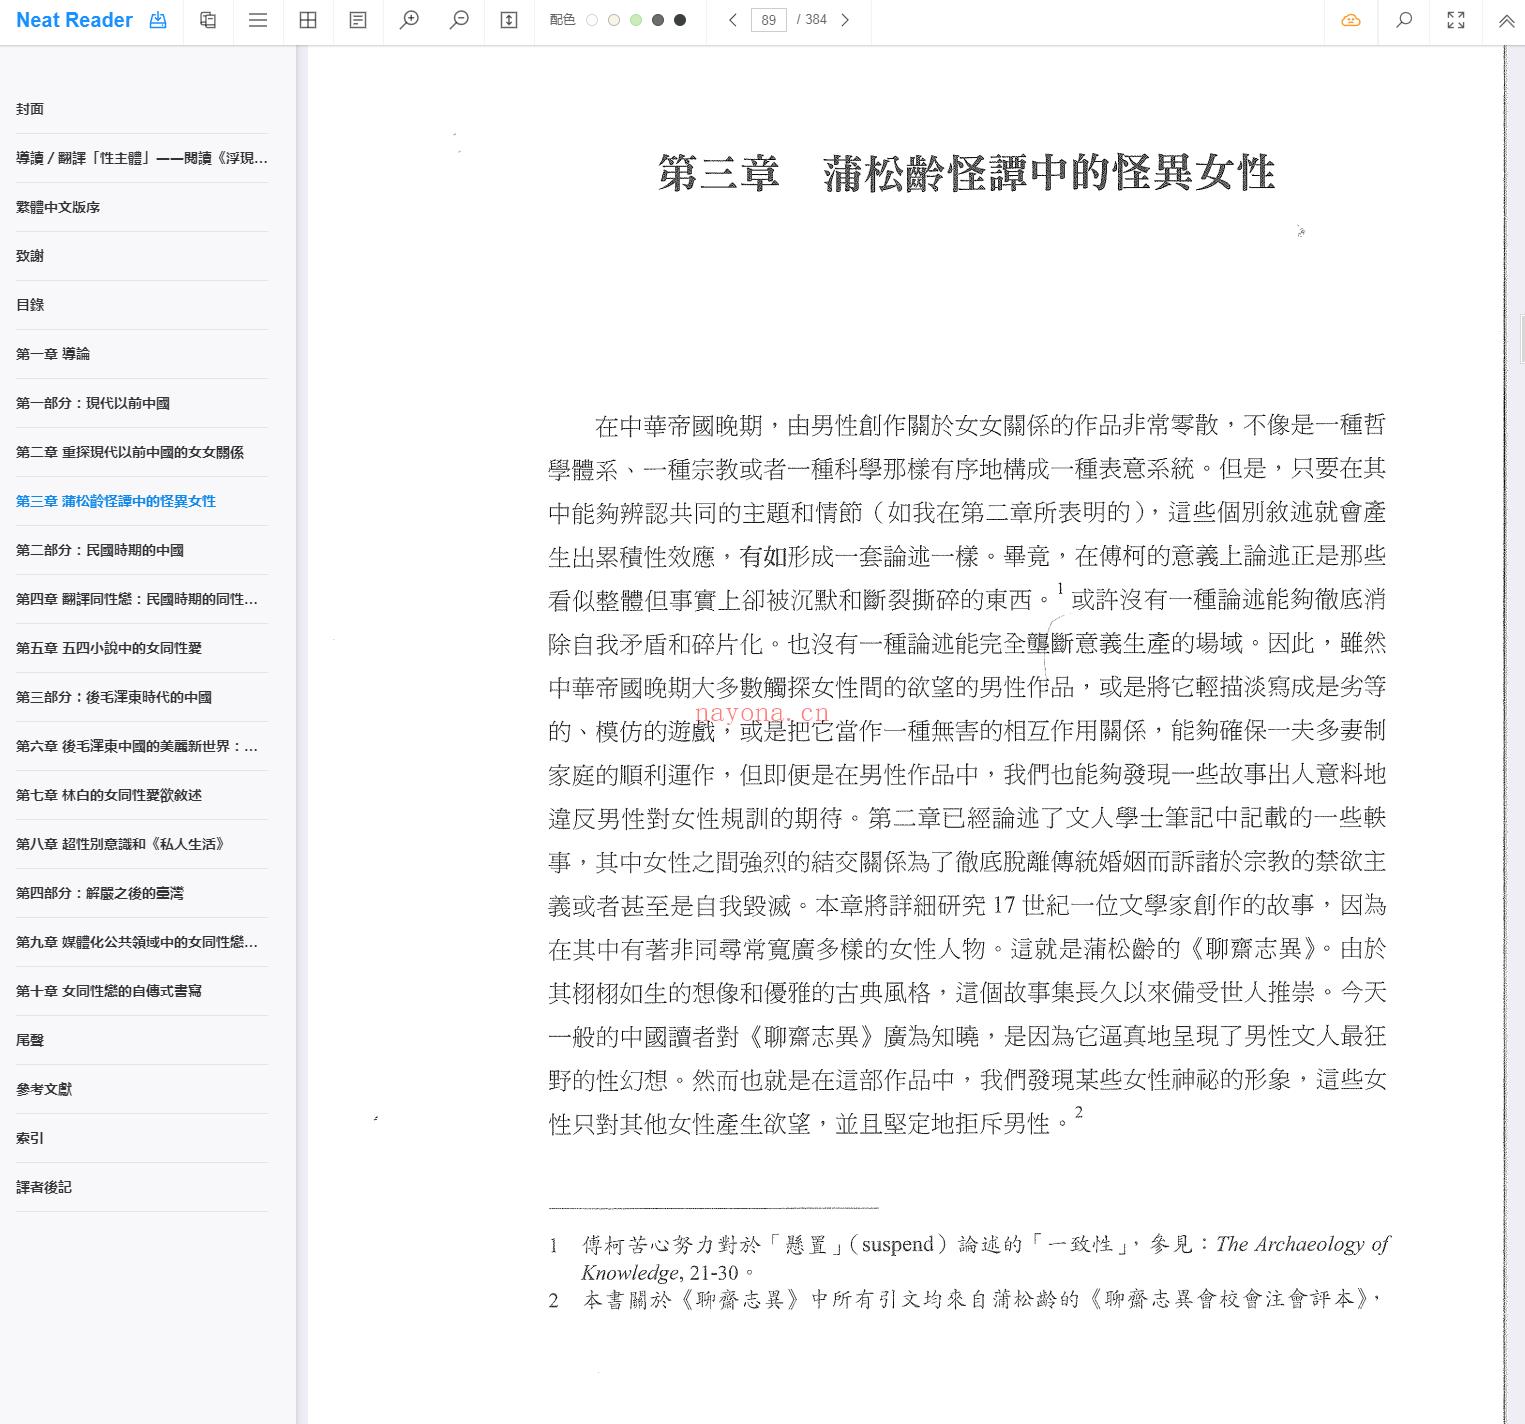Screen dimensions: 1525x1424
Task: Click footnote marker 2 after 拒斥男性。
Action: coord(1079,1112)
